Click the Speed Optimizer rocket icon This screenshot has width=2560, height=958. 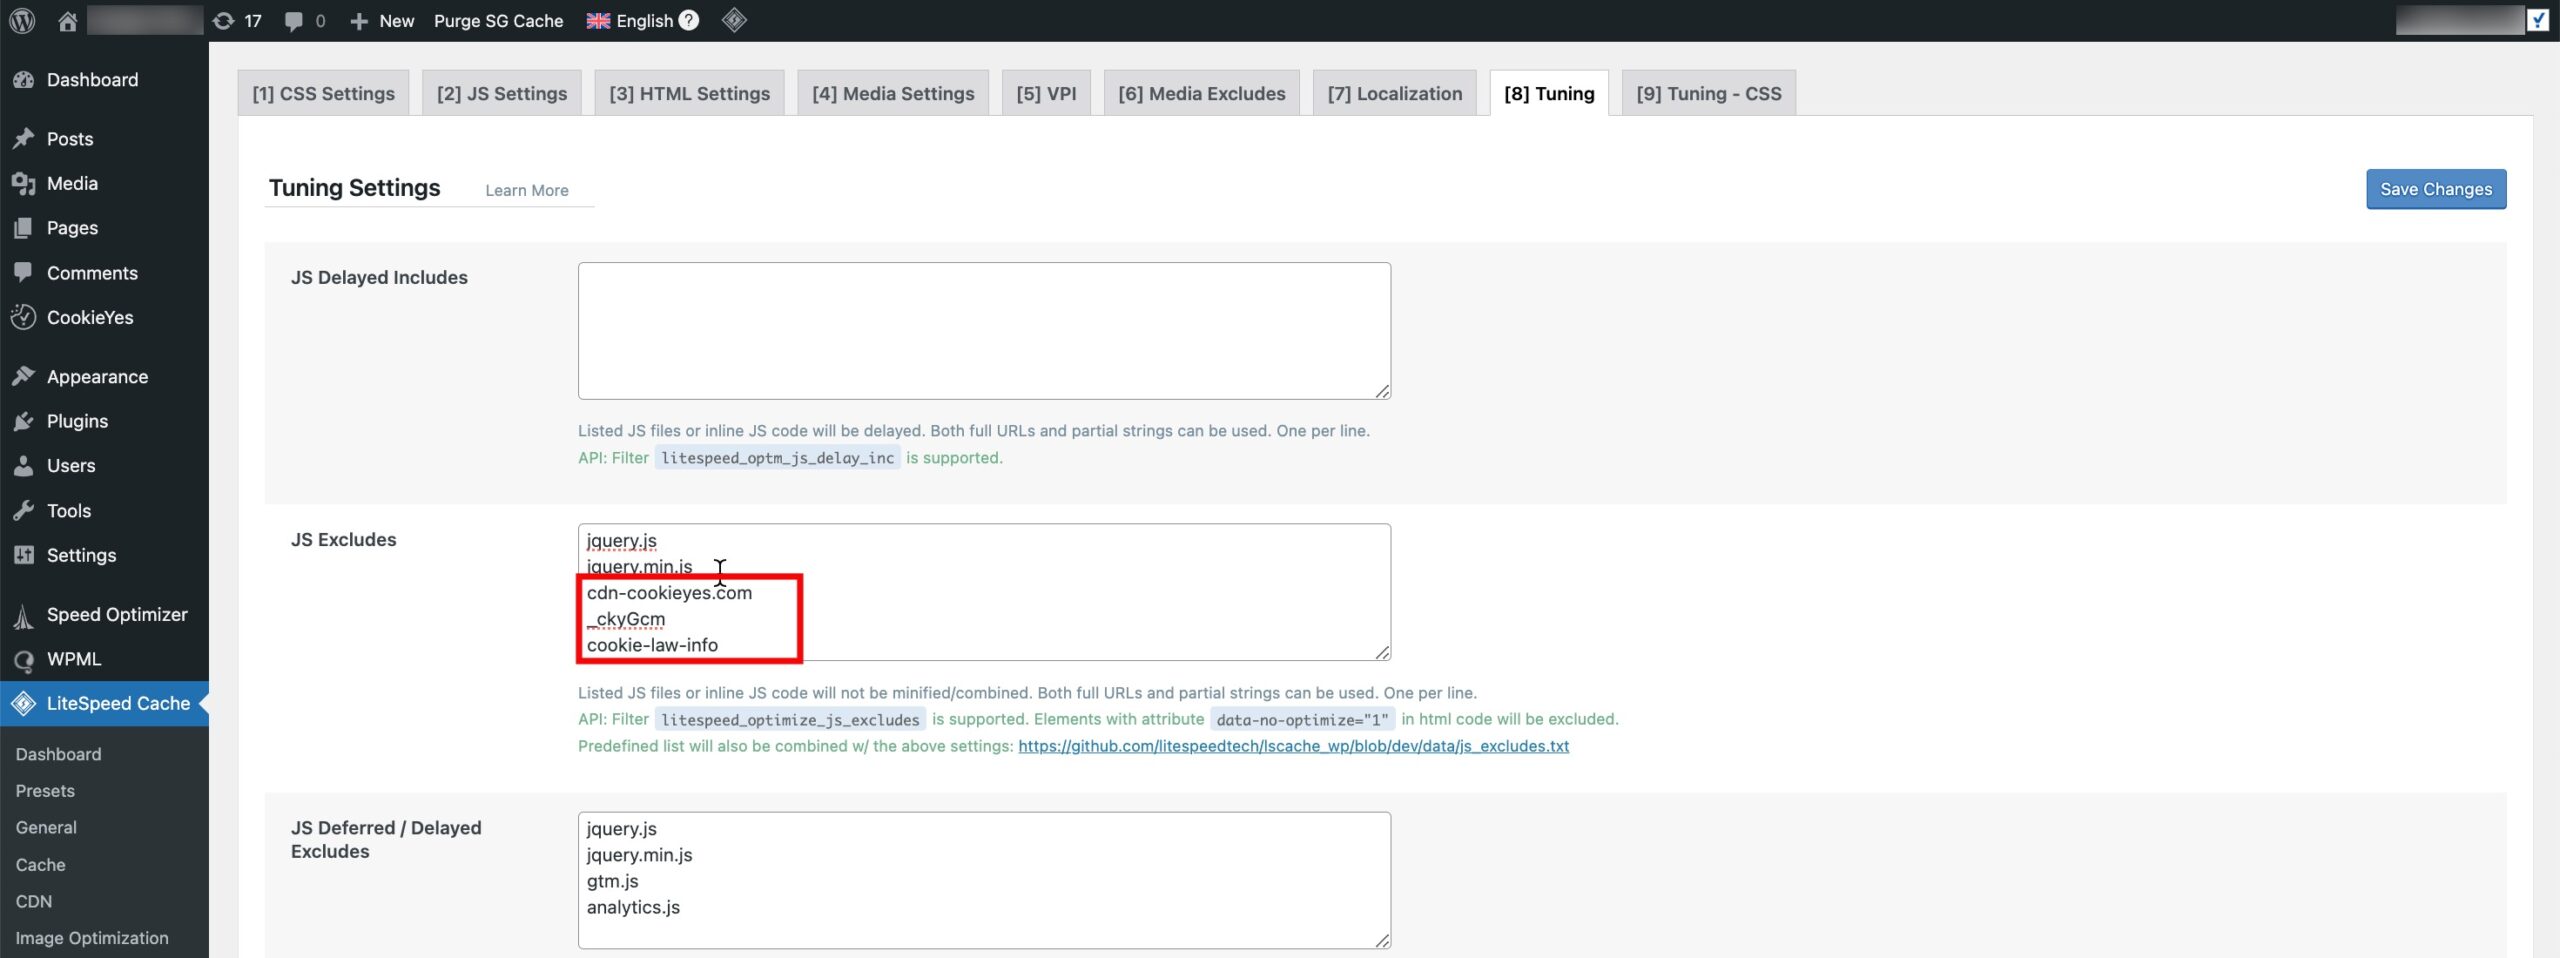click(x=24, y=615)
